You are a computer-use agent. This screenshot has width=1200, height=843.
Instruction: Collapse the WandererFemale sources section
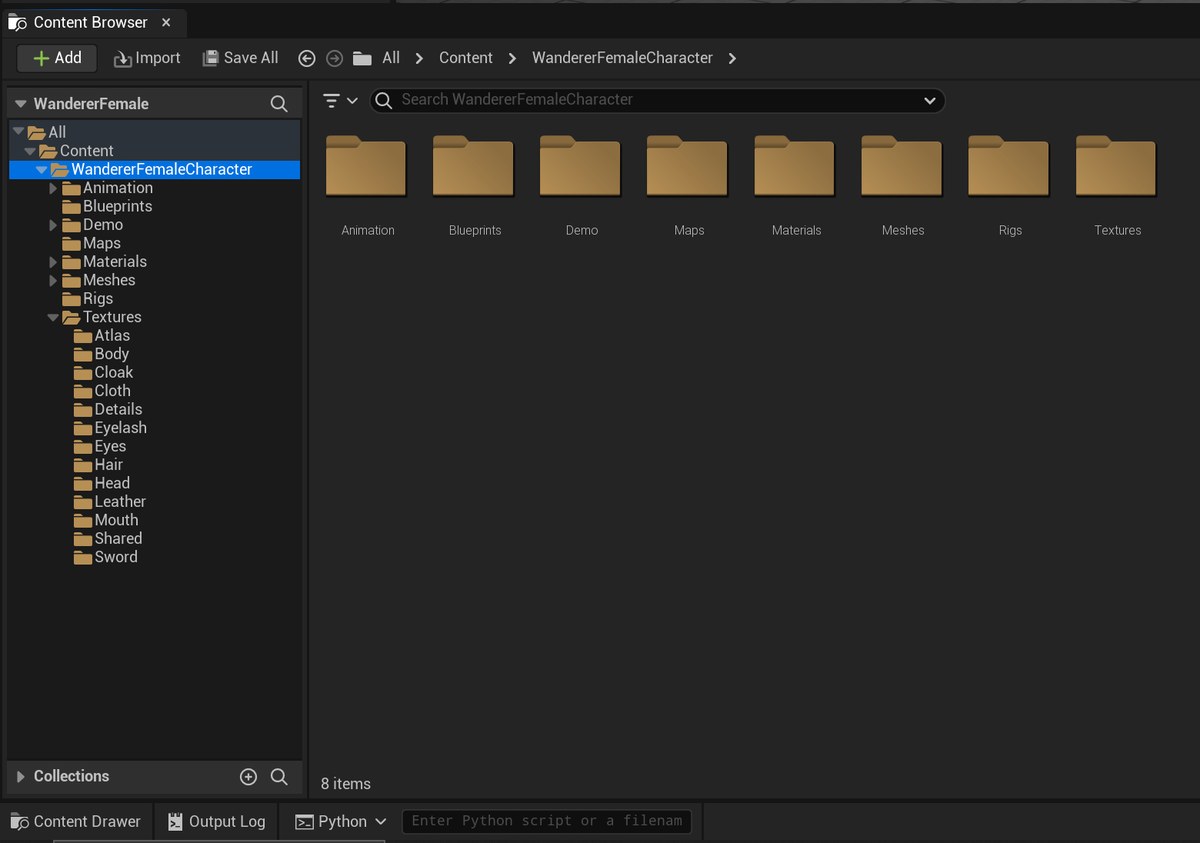click(x=20, y=104)
